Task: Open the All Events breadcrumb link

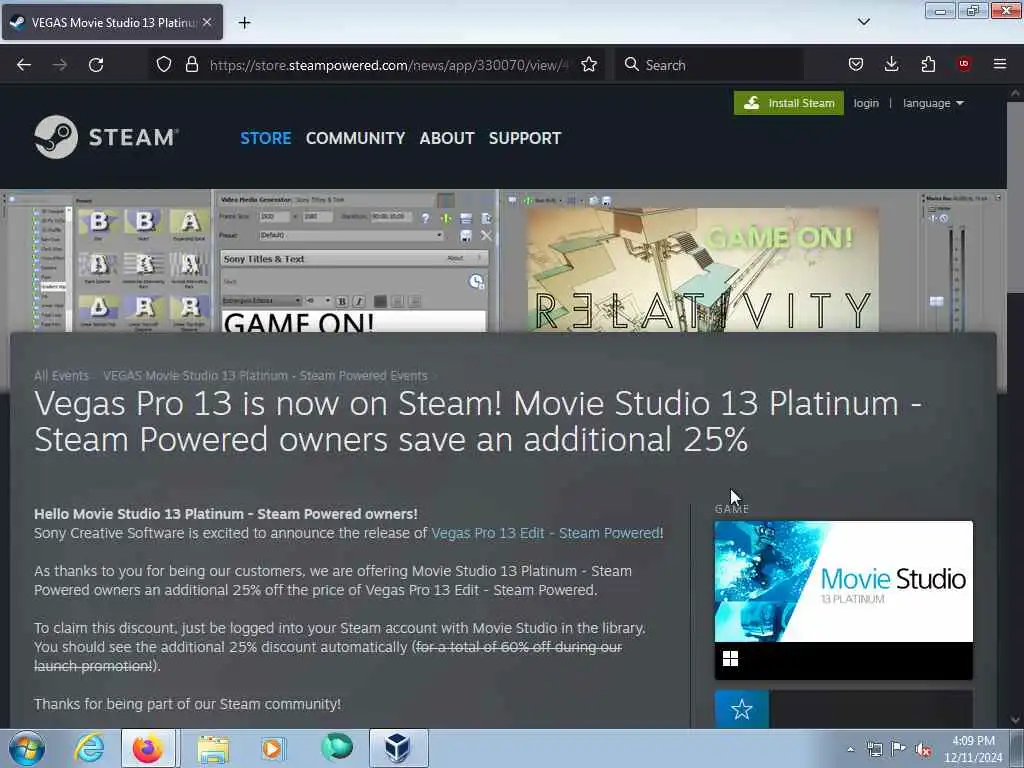Action: tap(61, 376)
